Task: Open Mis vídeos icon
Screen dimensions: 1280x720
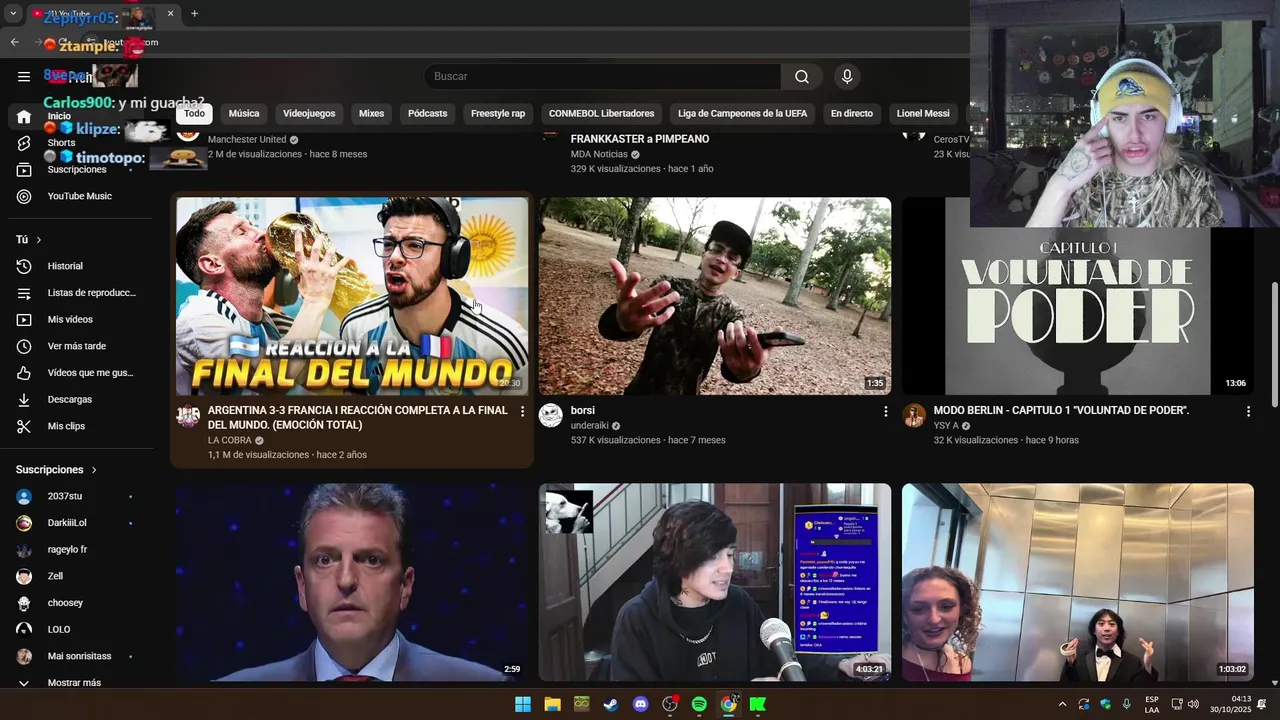Action: tap(24, 319)
